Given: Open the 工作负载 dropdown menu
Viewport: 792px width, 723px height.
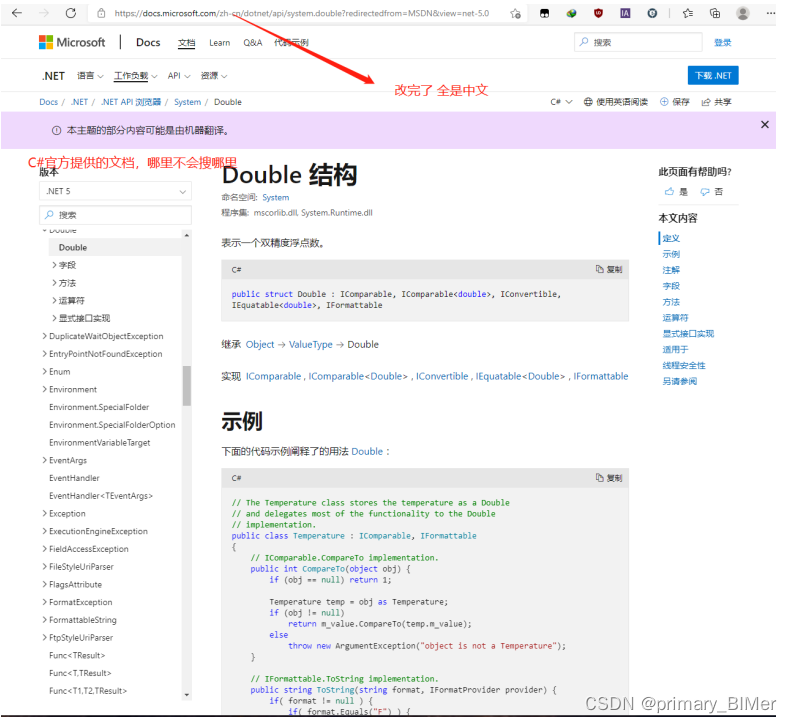Looking at the screenshot, I should pyautogui.click(x=135, y=76).
